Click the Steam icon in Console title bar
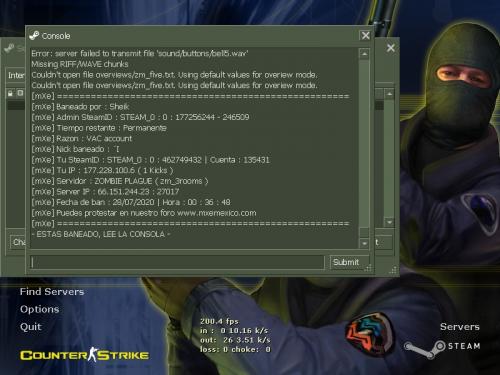Image resolution: width=500 pixels, height=375 pixels. 34,35
